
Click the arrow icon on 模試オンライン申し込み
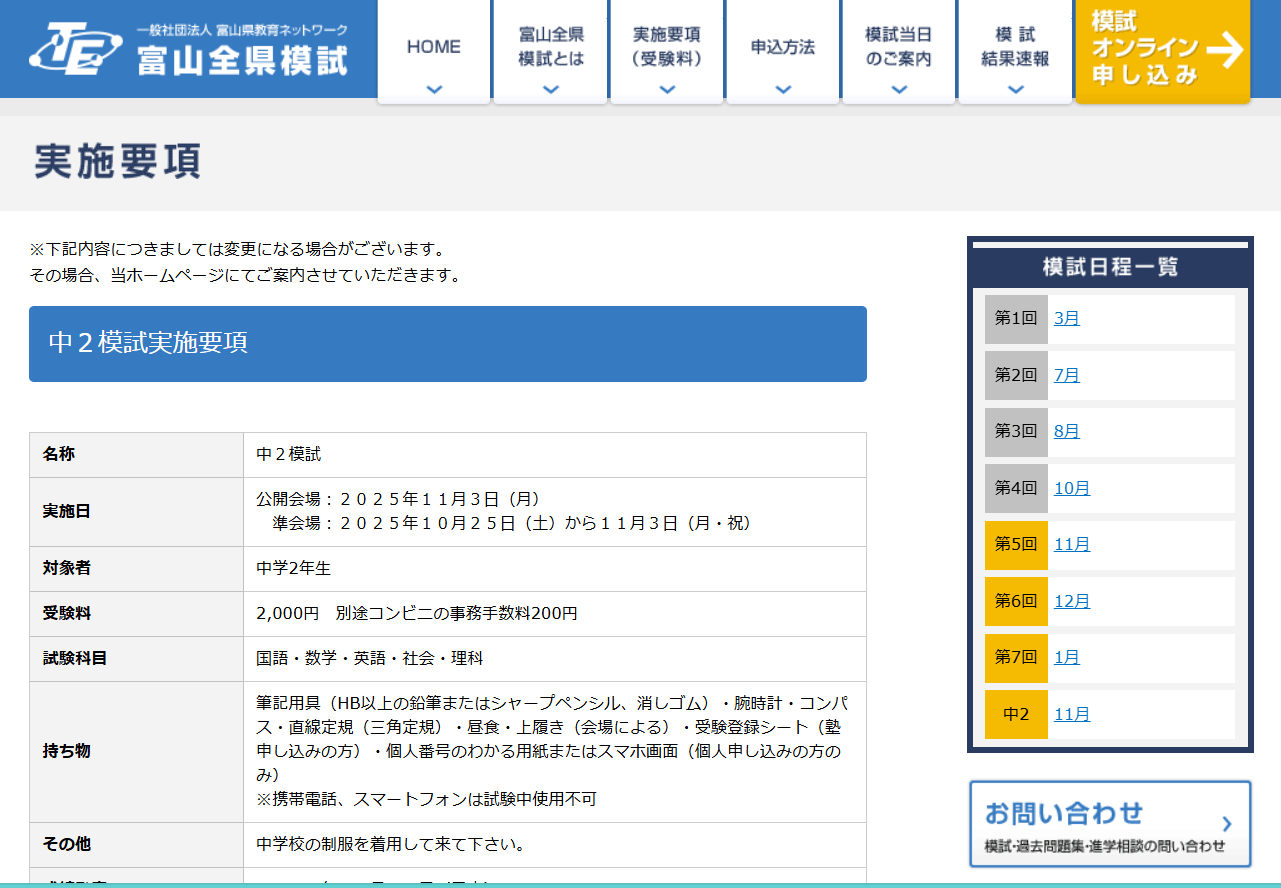(1224, 49)
